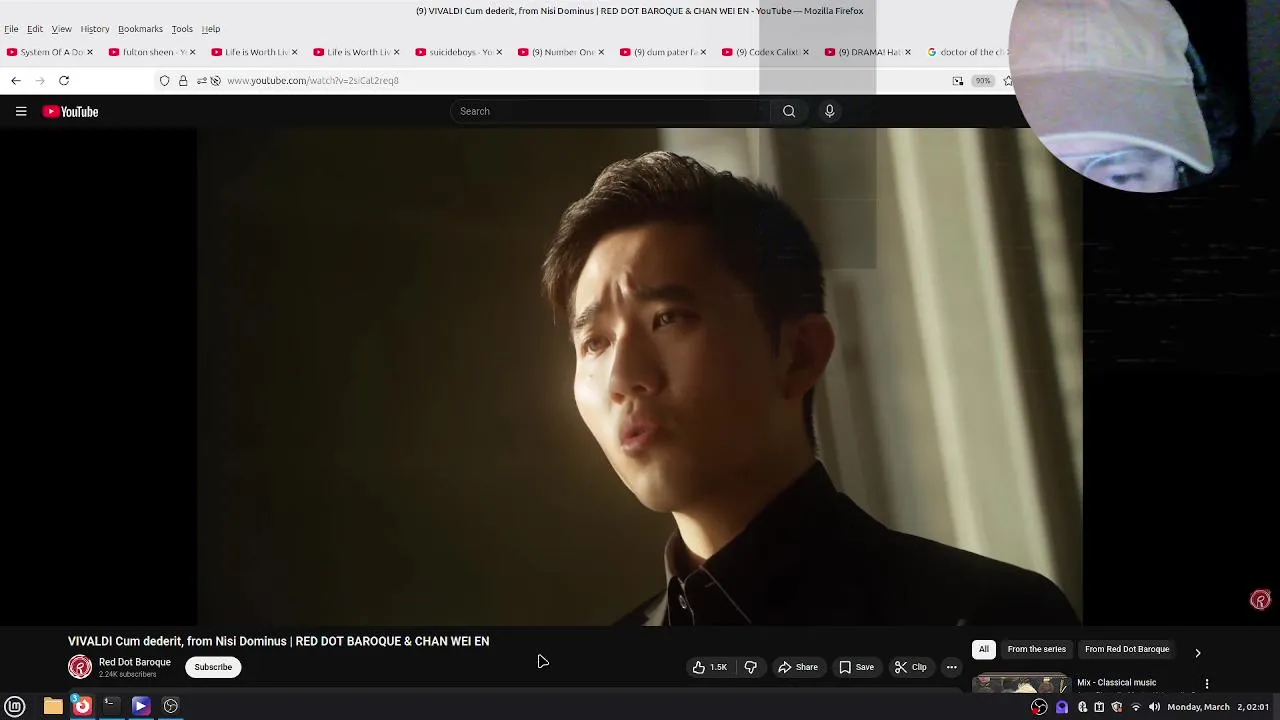Open options menu for Mix - Classical music
1280x720 pixels.
click(1207, 684)
